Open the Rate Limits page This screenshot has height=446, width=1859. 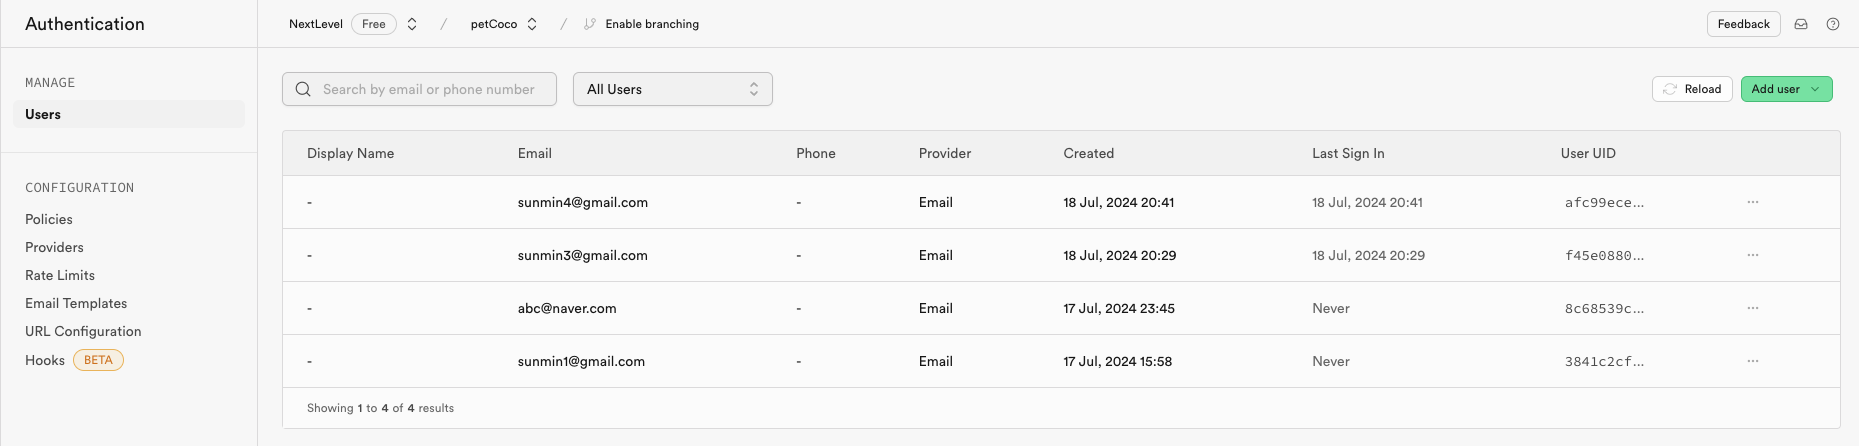[60, 275]
